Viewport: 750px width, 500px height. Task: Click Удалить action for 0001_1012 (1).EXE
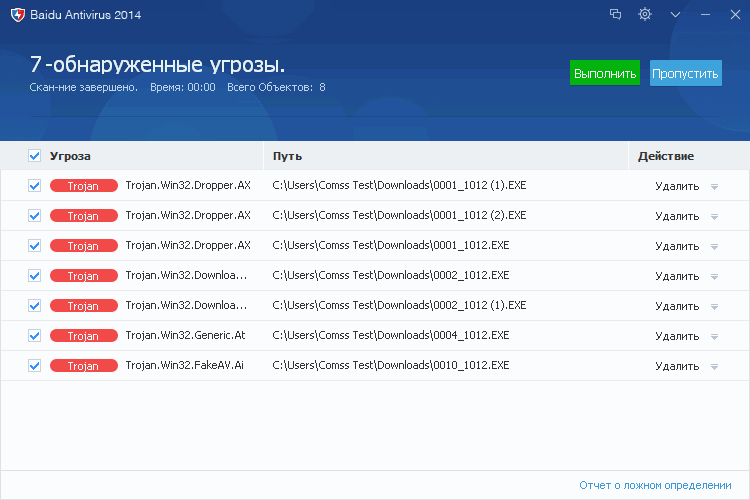[x=677, y=187]
